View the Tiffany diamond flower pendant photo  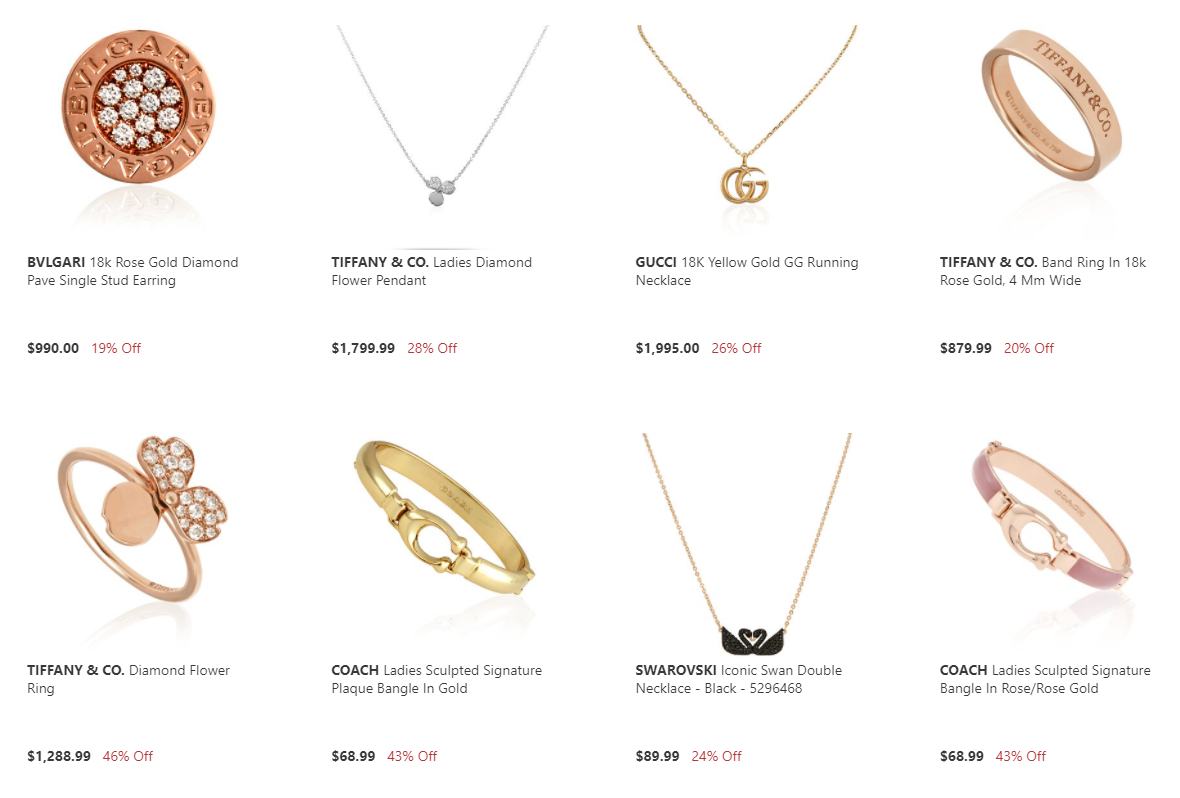click(x=442, y=126)
